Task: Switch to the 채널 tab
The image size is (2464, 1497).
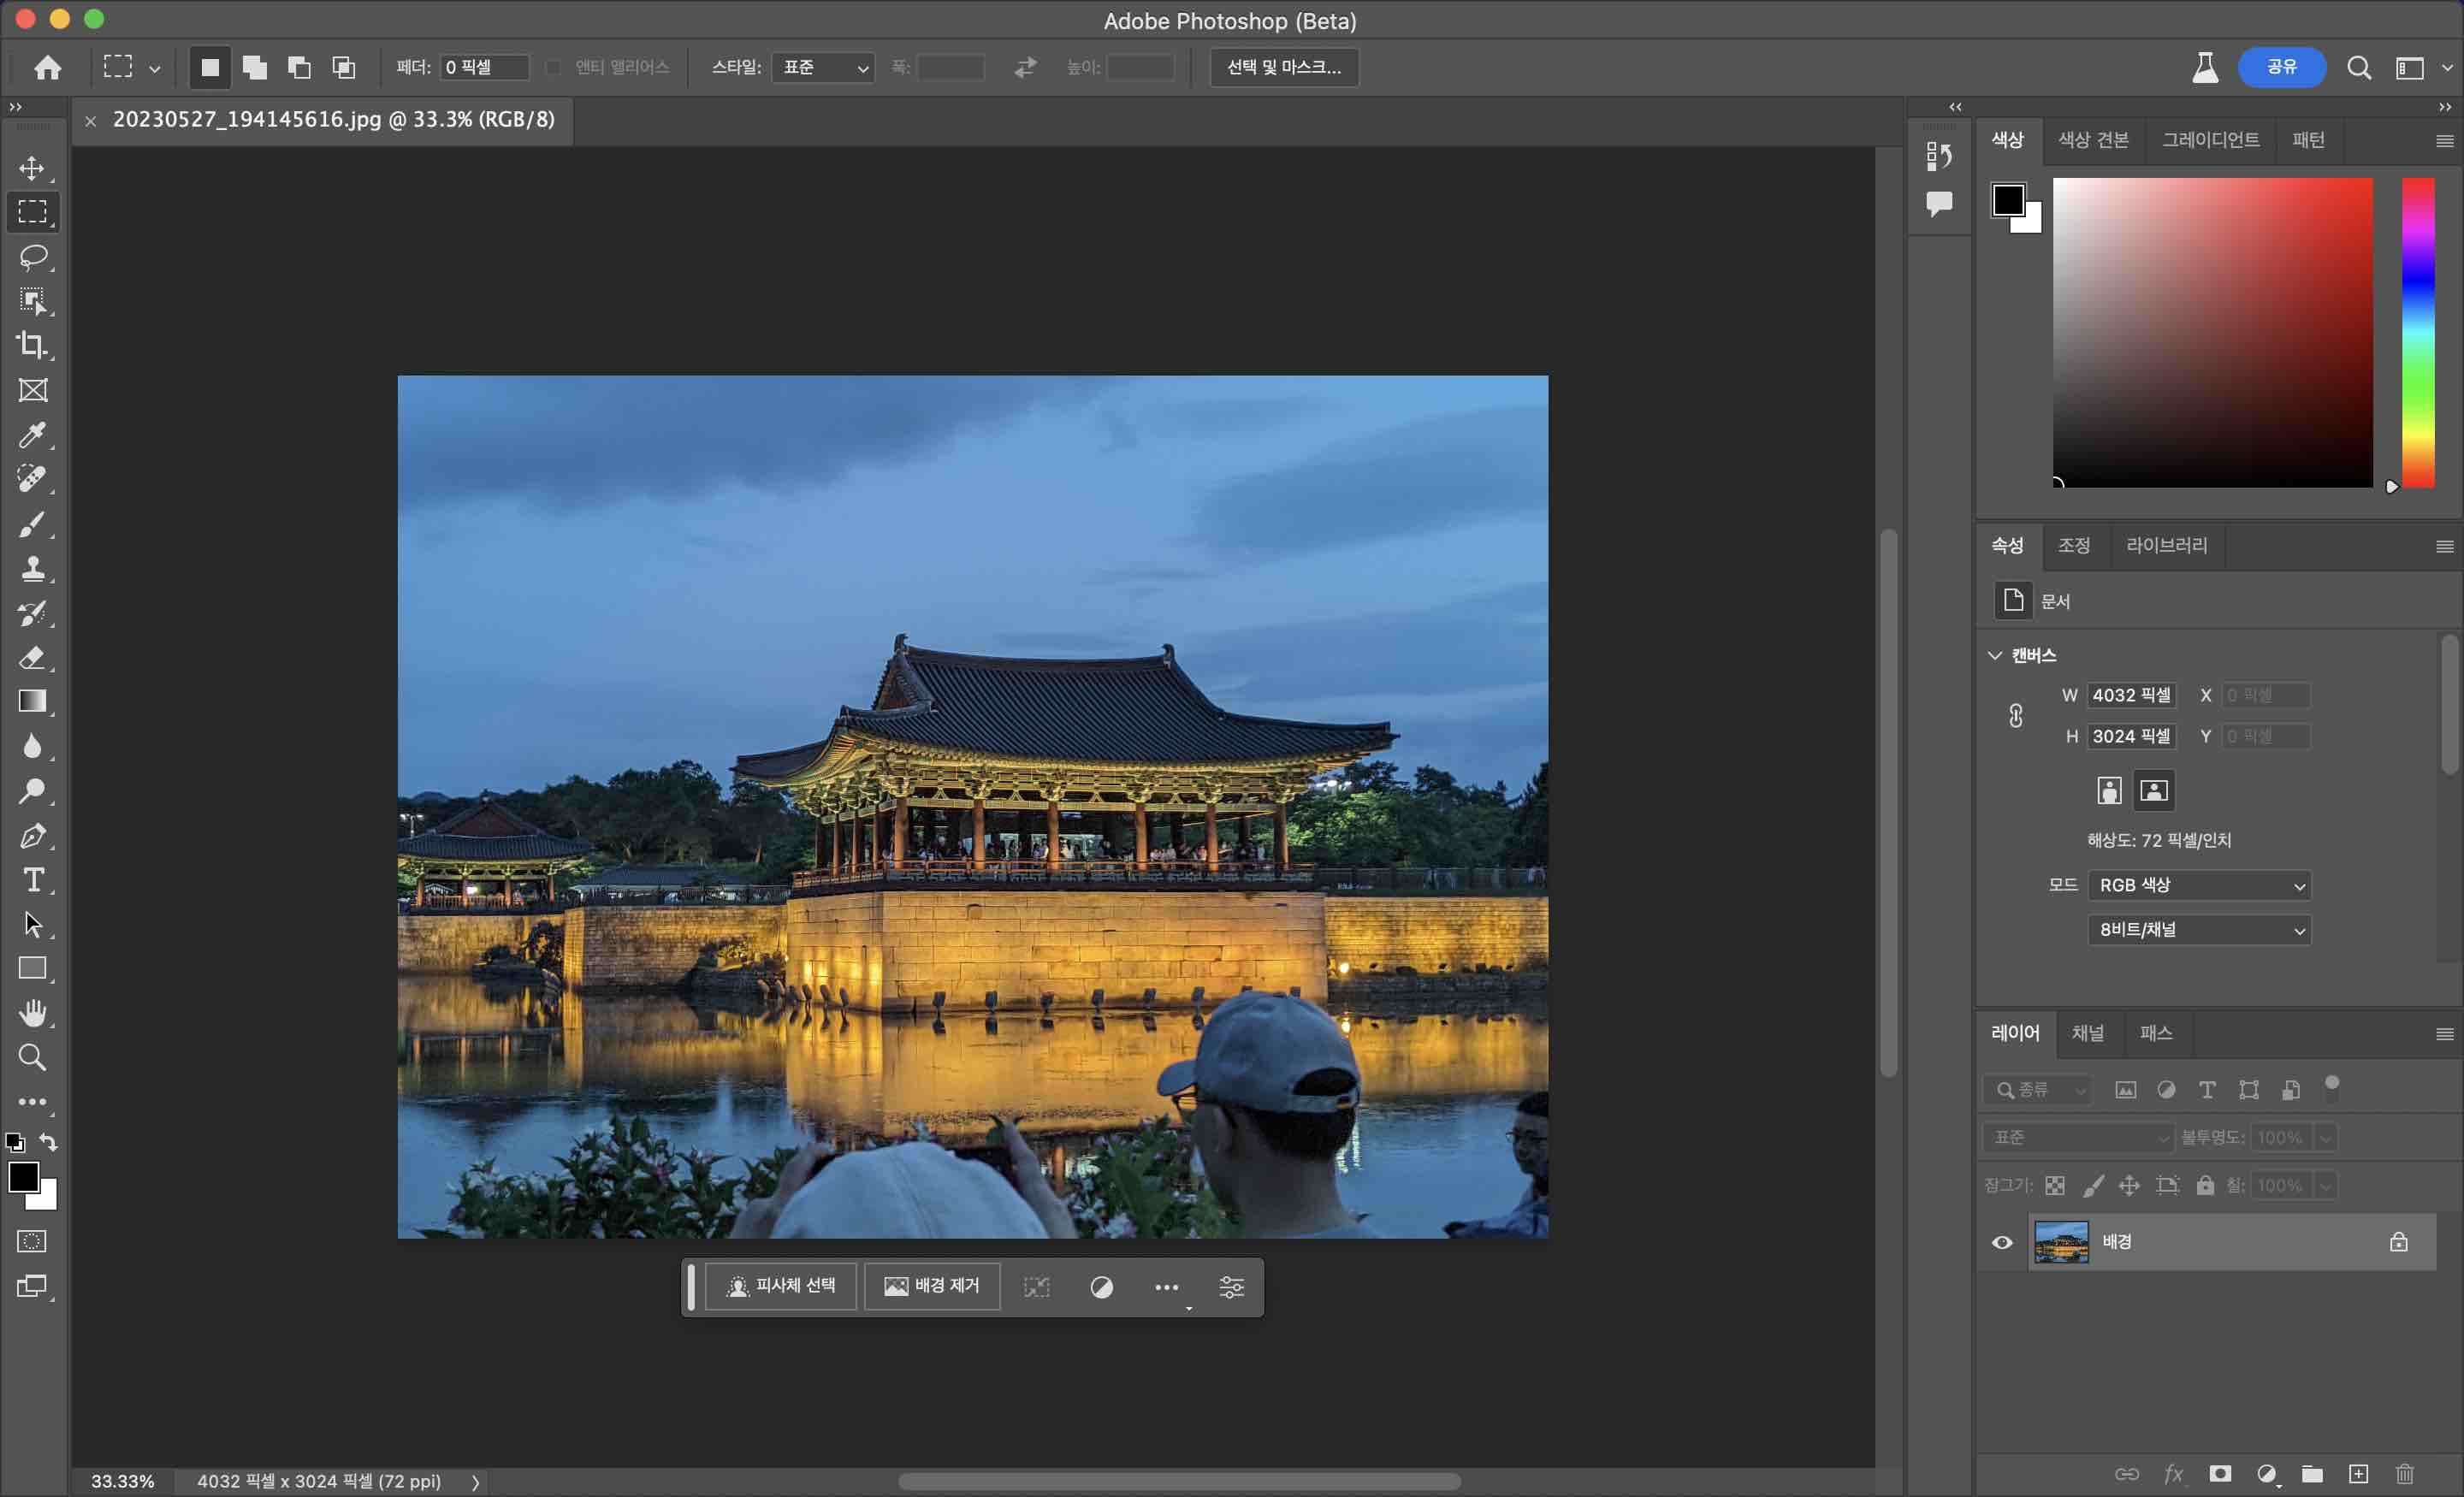Action: (x=2087, y=1033)
